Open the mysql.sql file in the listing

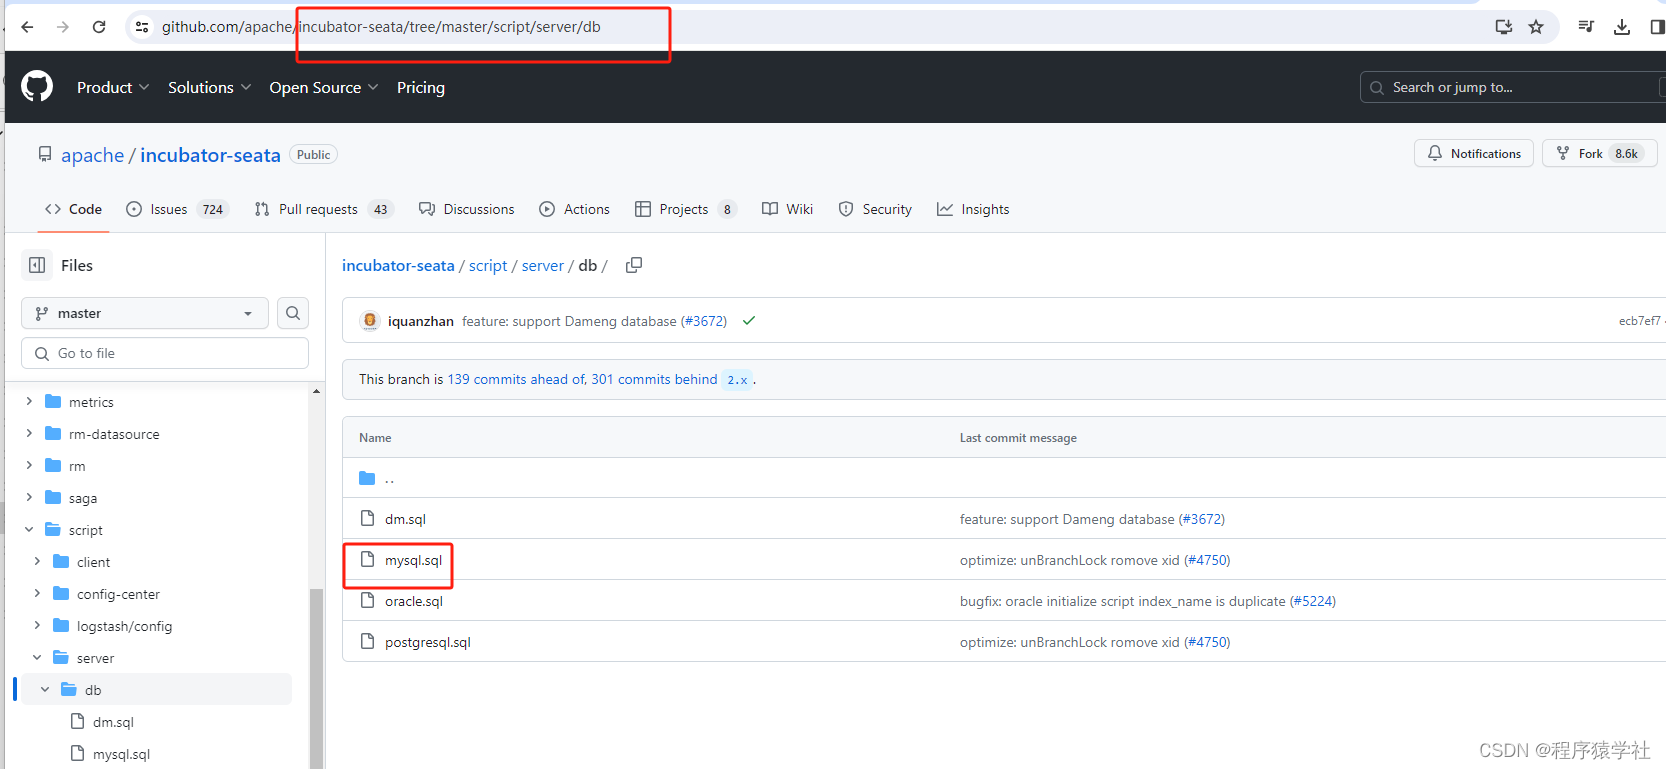click(x=413, y=560)
